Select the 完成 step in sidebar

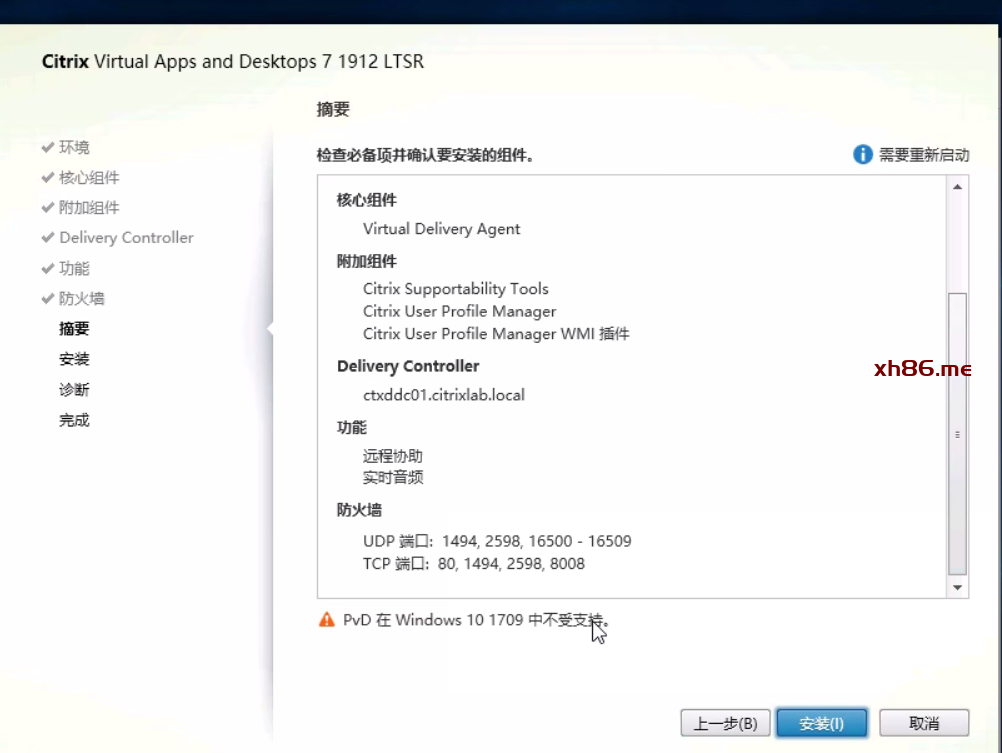(x=74, y=420)
